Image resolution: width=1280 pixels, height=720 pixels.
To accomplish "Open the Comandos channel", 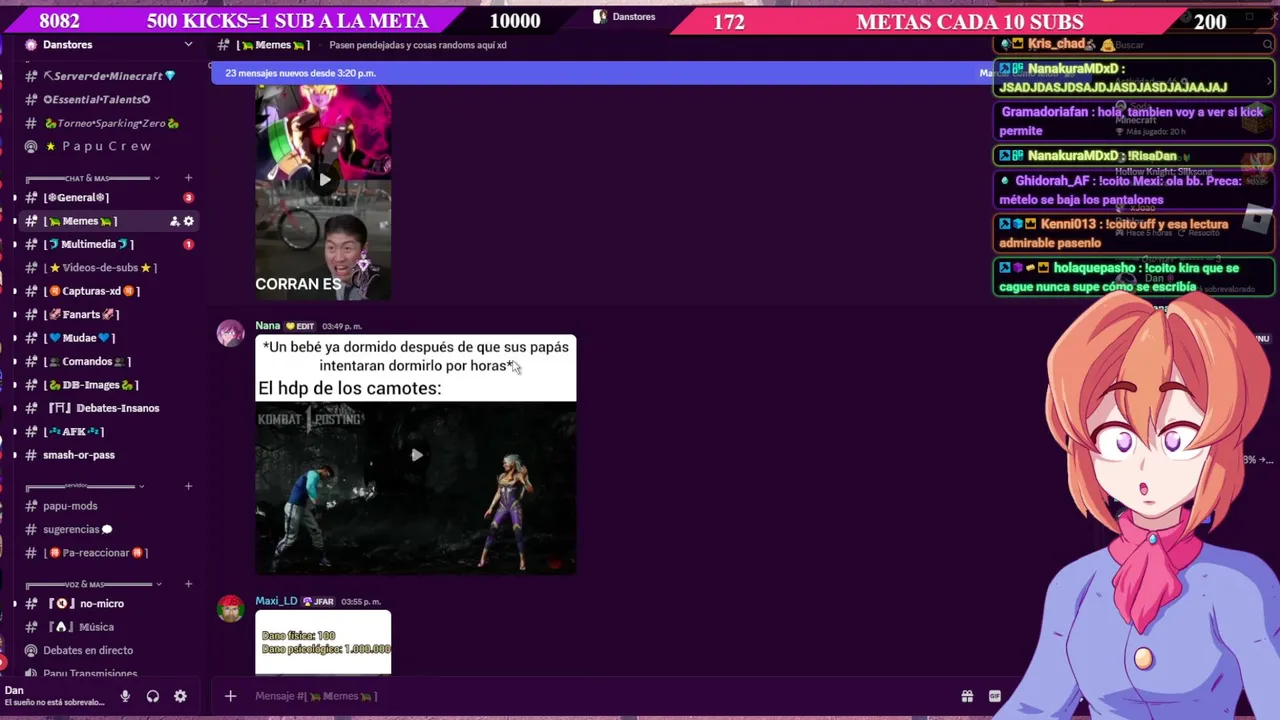I will pos(88,361).
